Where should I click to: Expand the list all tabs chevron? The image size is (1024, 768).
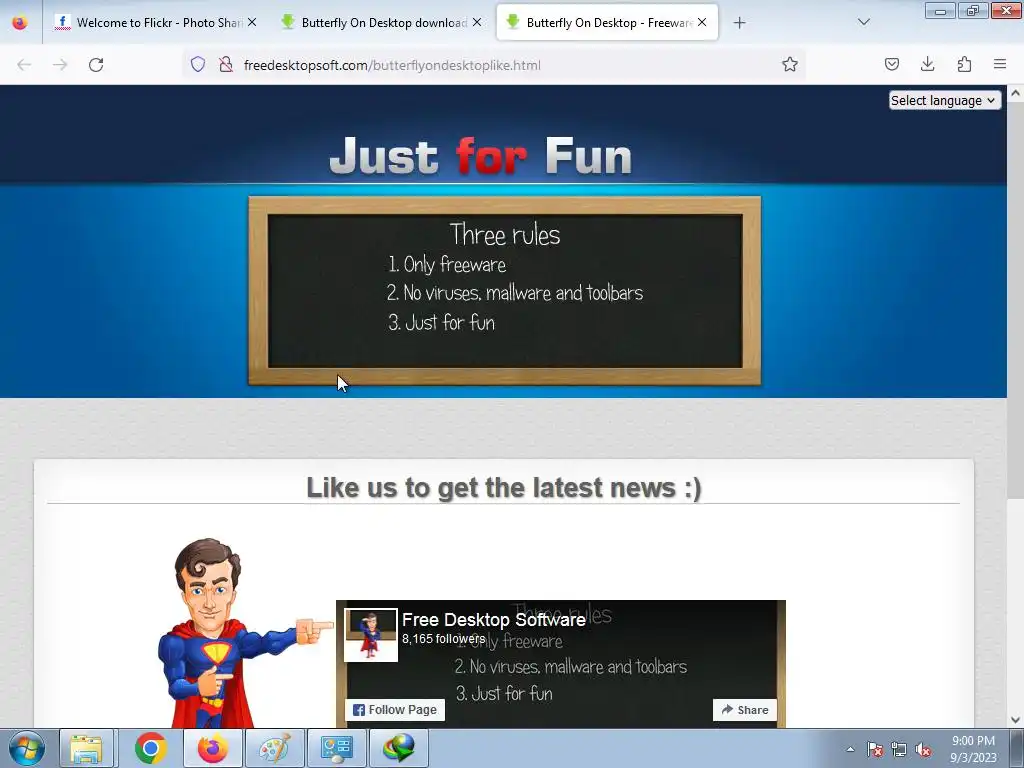[863, 22]
